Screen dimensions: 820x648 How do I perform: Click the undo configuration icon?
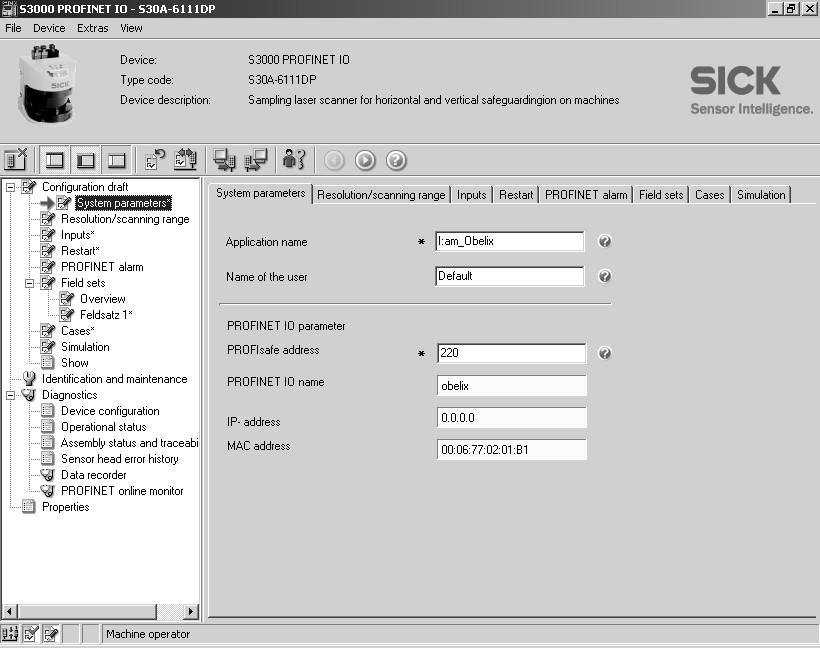tap(155, 160)
